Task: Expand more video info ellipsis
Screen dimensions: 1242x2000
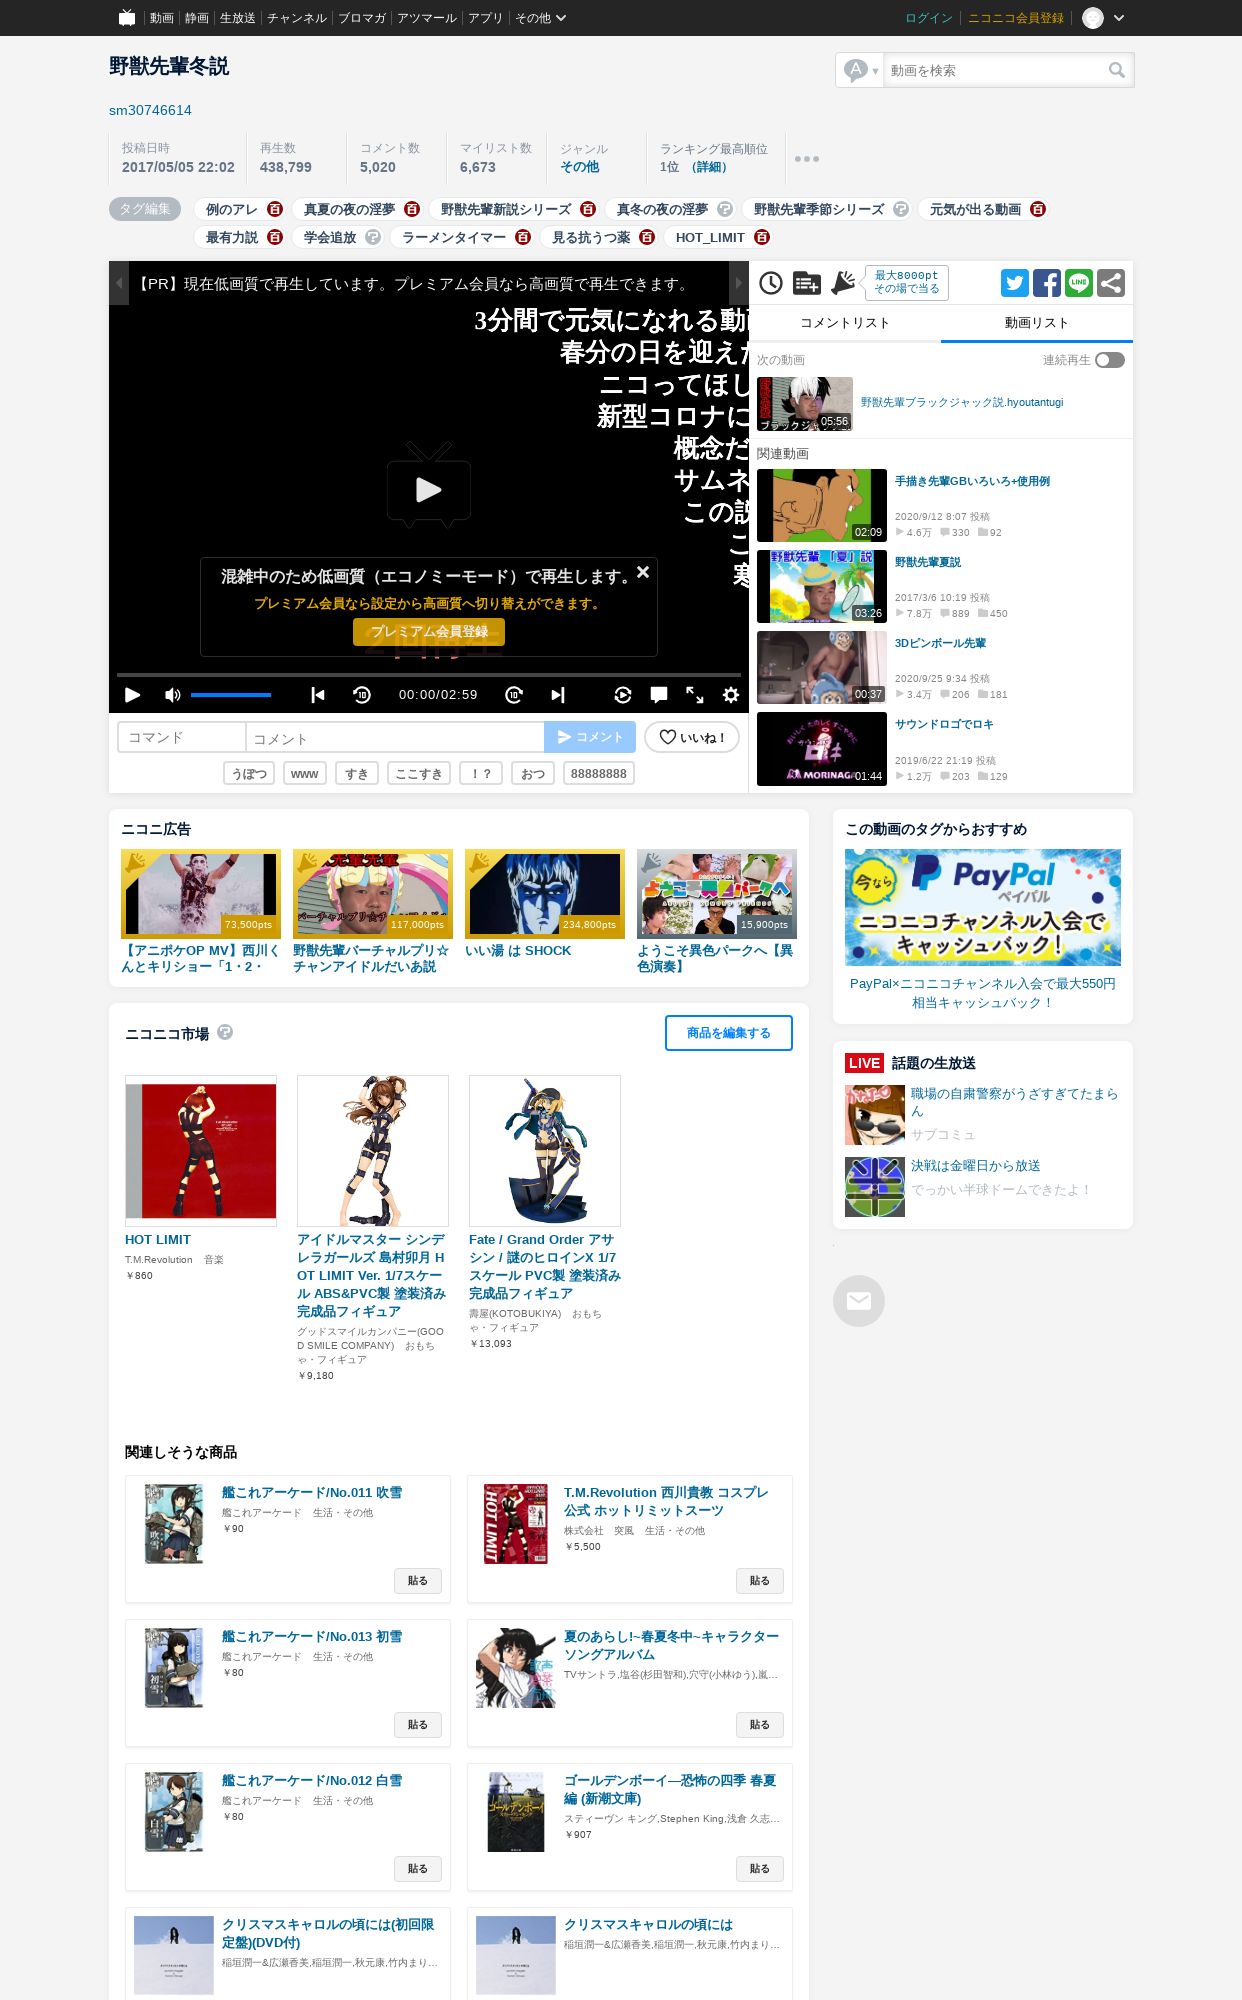Action: 807,158
